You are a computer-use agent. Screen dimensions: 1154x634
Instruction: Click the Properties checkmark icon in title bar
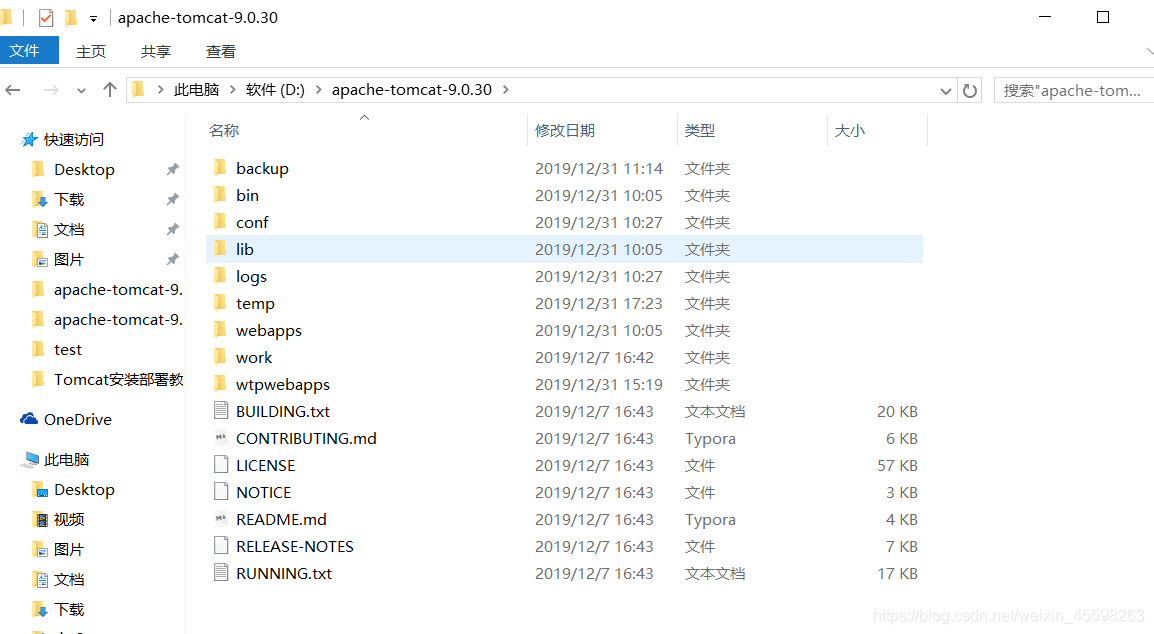click(x=46, y=18)
